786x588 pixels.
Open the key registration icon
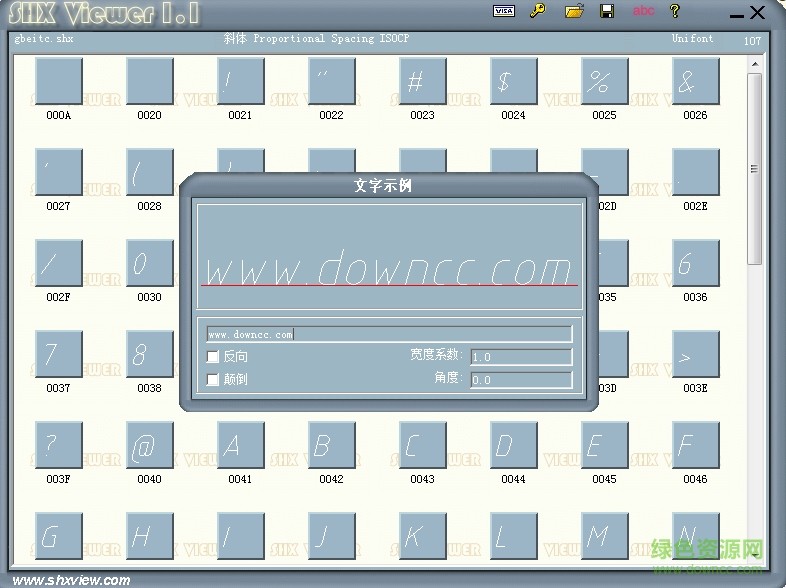coord(538,11)
